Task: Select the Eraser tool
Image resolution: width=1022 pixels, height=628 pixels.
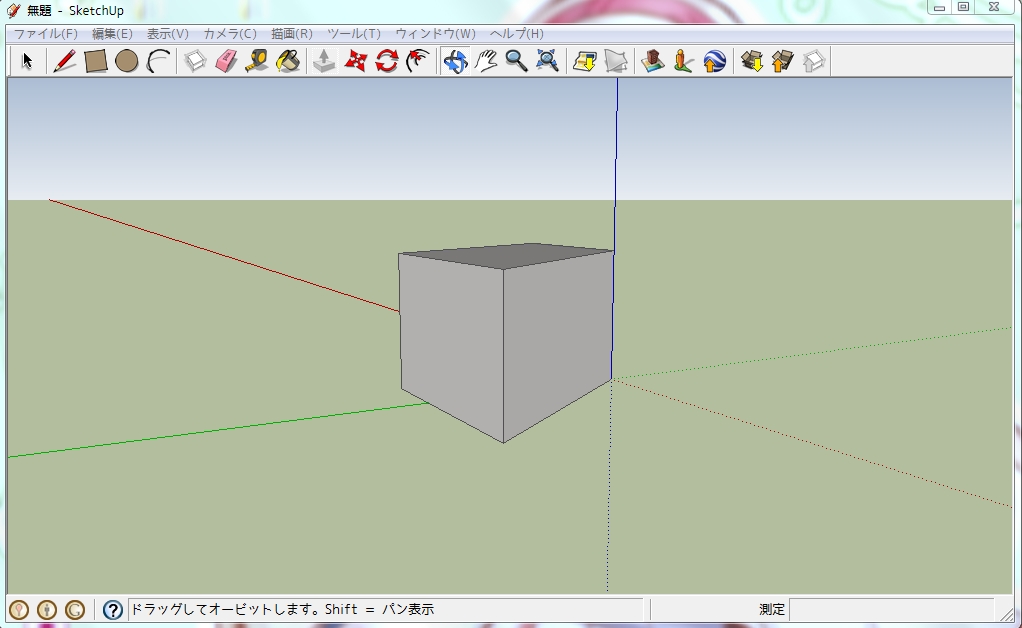Action: [227, 61]
